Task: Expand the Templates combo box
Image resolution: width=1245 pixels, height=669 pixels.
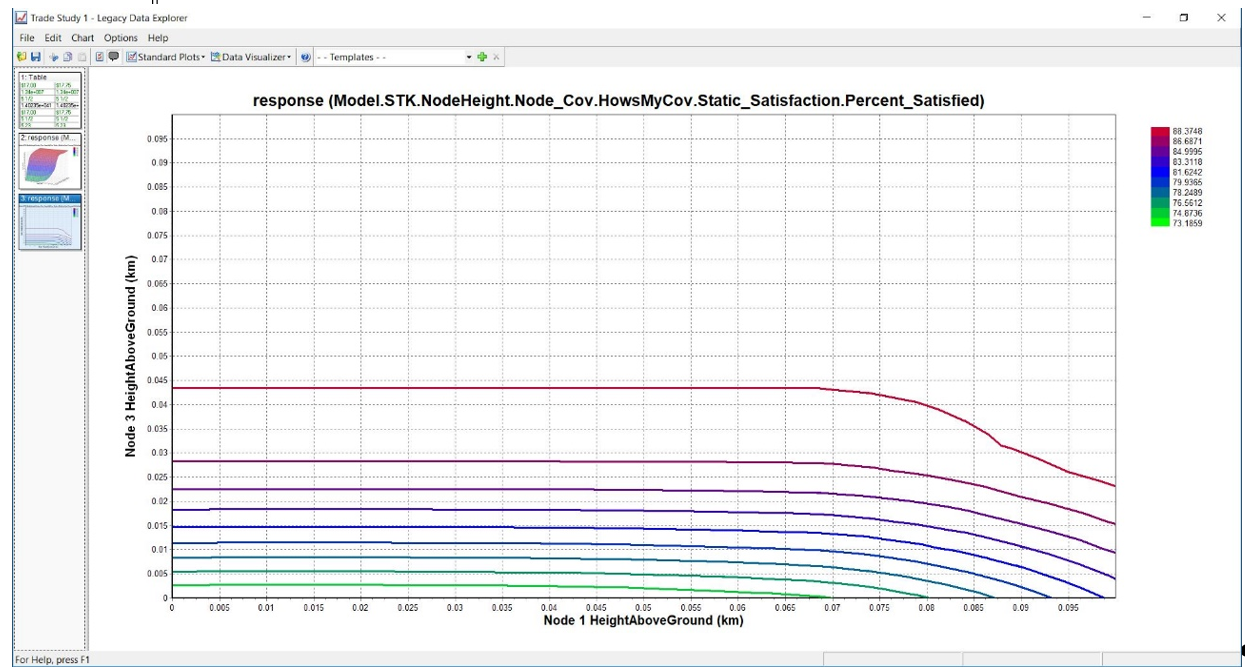Action: 468,57
